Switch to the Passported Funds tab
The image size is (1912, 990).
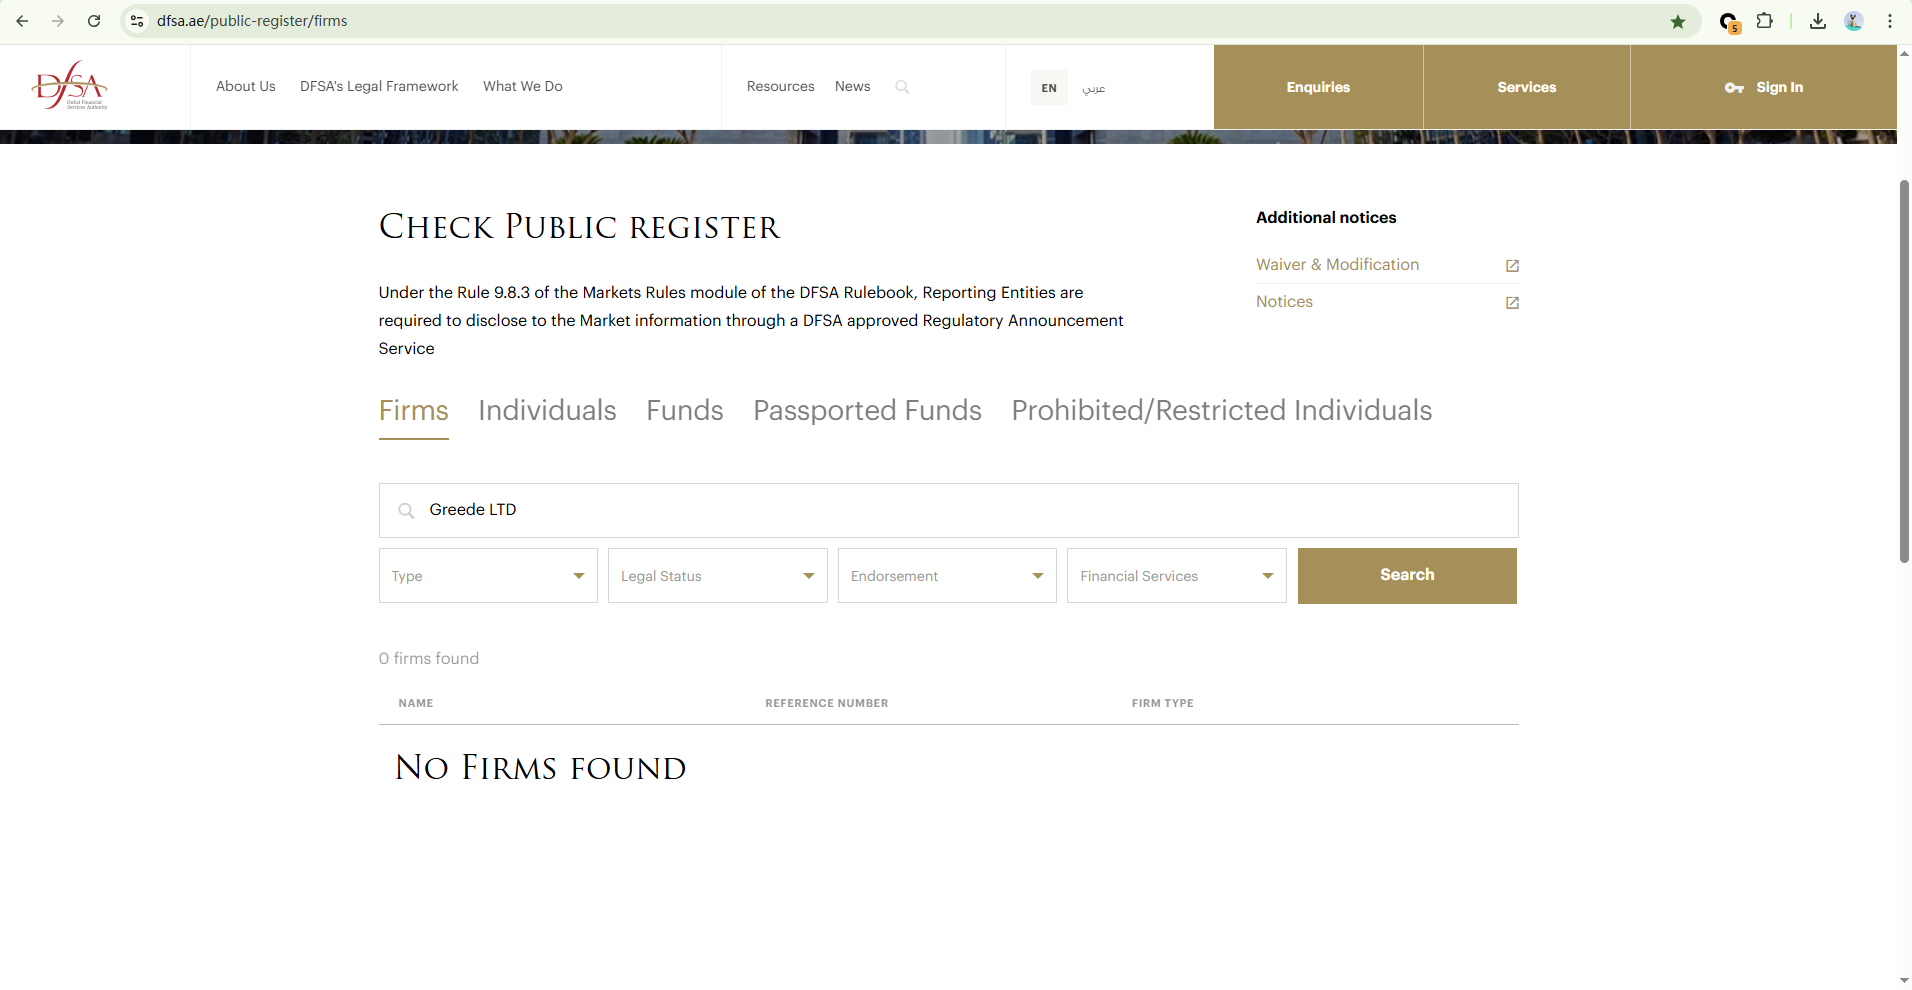(x=868, y=411)
